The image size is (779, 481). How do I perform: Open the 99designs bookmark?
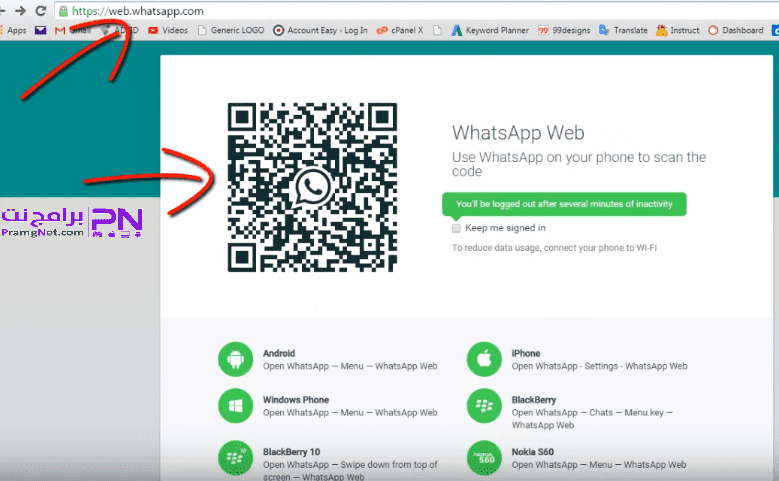tap(564, 30)
